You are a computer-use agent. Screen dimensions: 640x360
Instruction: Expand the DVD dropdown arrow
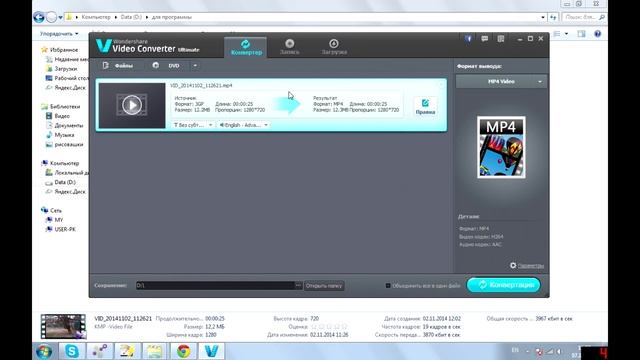pyautogui.click(x=195, y=65)
